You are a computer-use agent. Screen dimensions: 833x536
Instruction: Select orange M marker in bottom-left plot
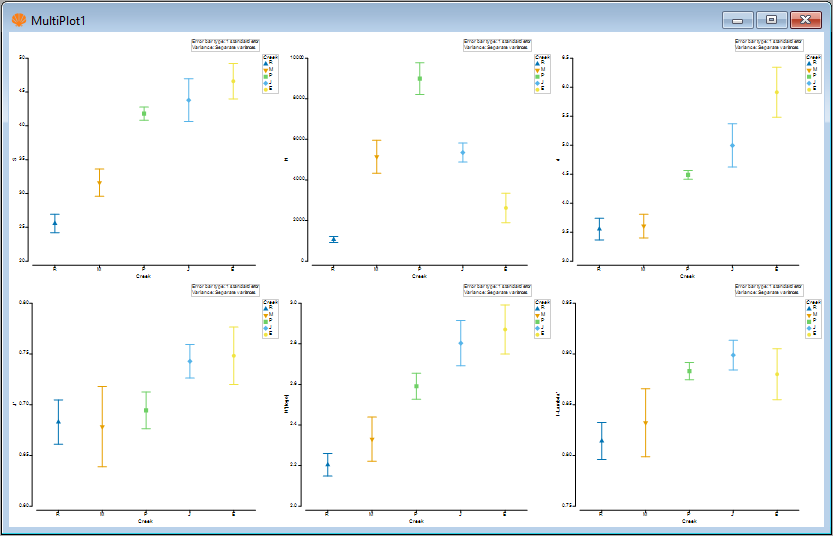click(x=102, y=427)
